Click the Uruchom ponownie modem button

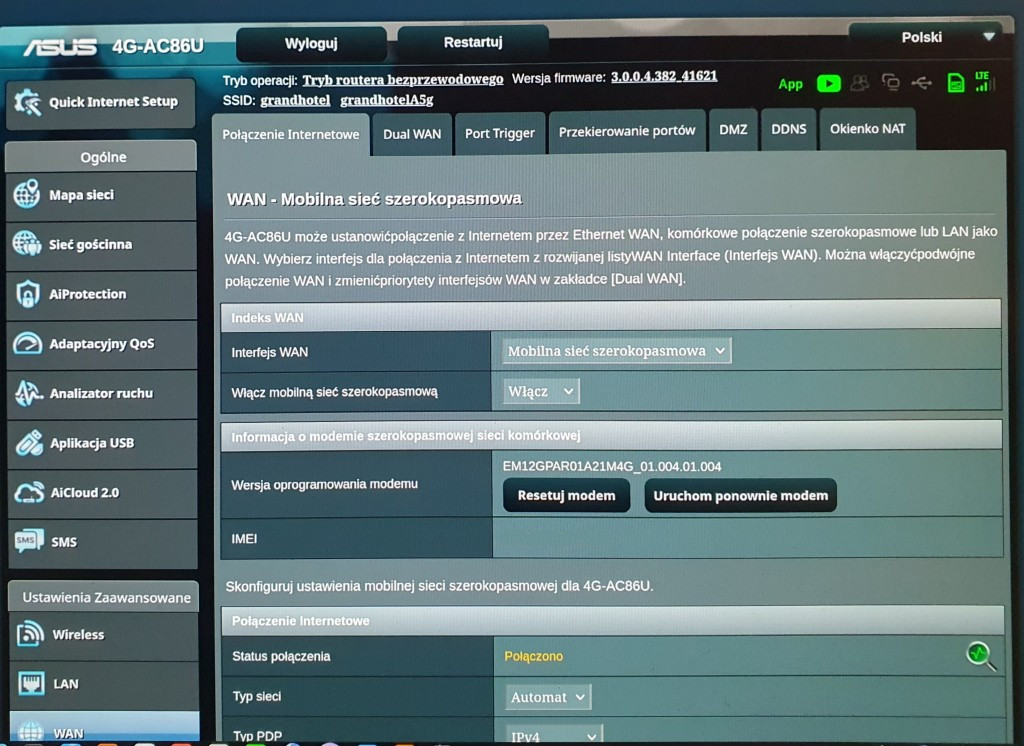click(740, 496)
